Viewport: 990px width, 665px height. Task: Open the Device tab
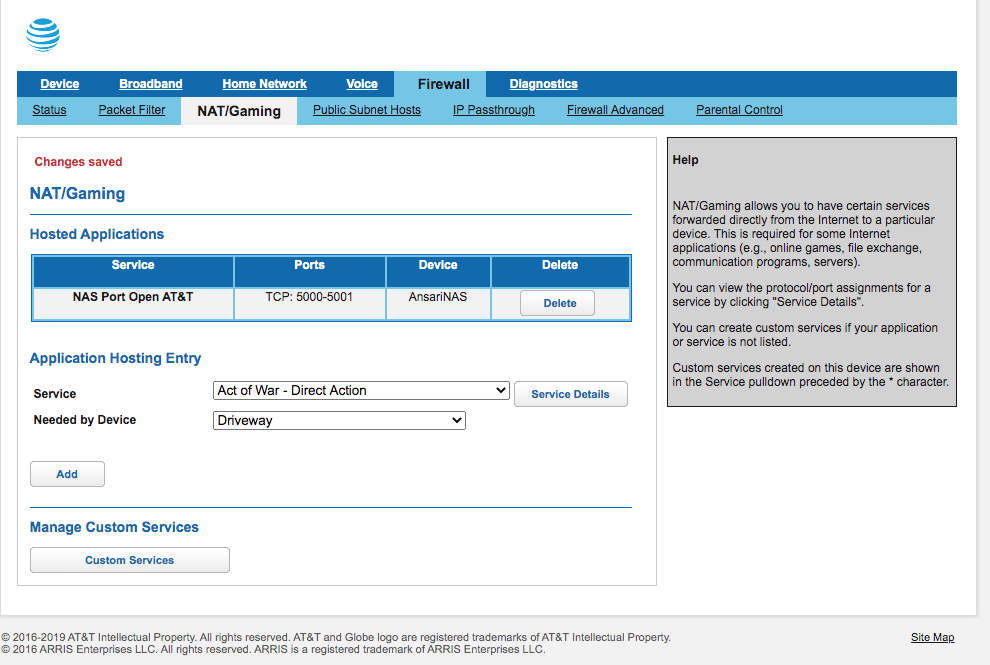pos(59,84)
